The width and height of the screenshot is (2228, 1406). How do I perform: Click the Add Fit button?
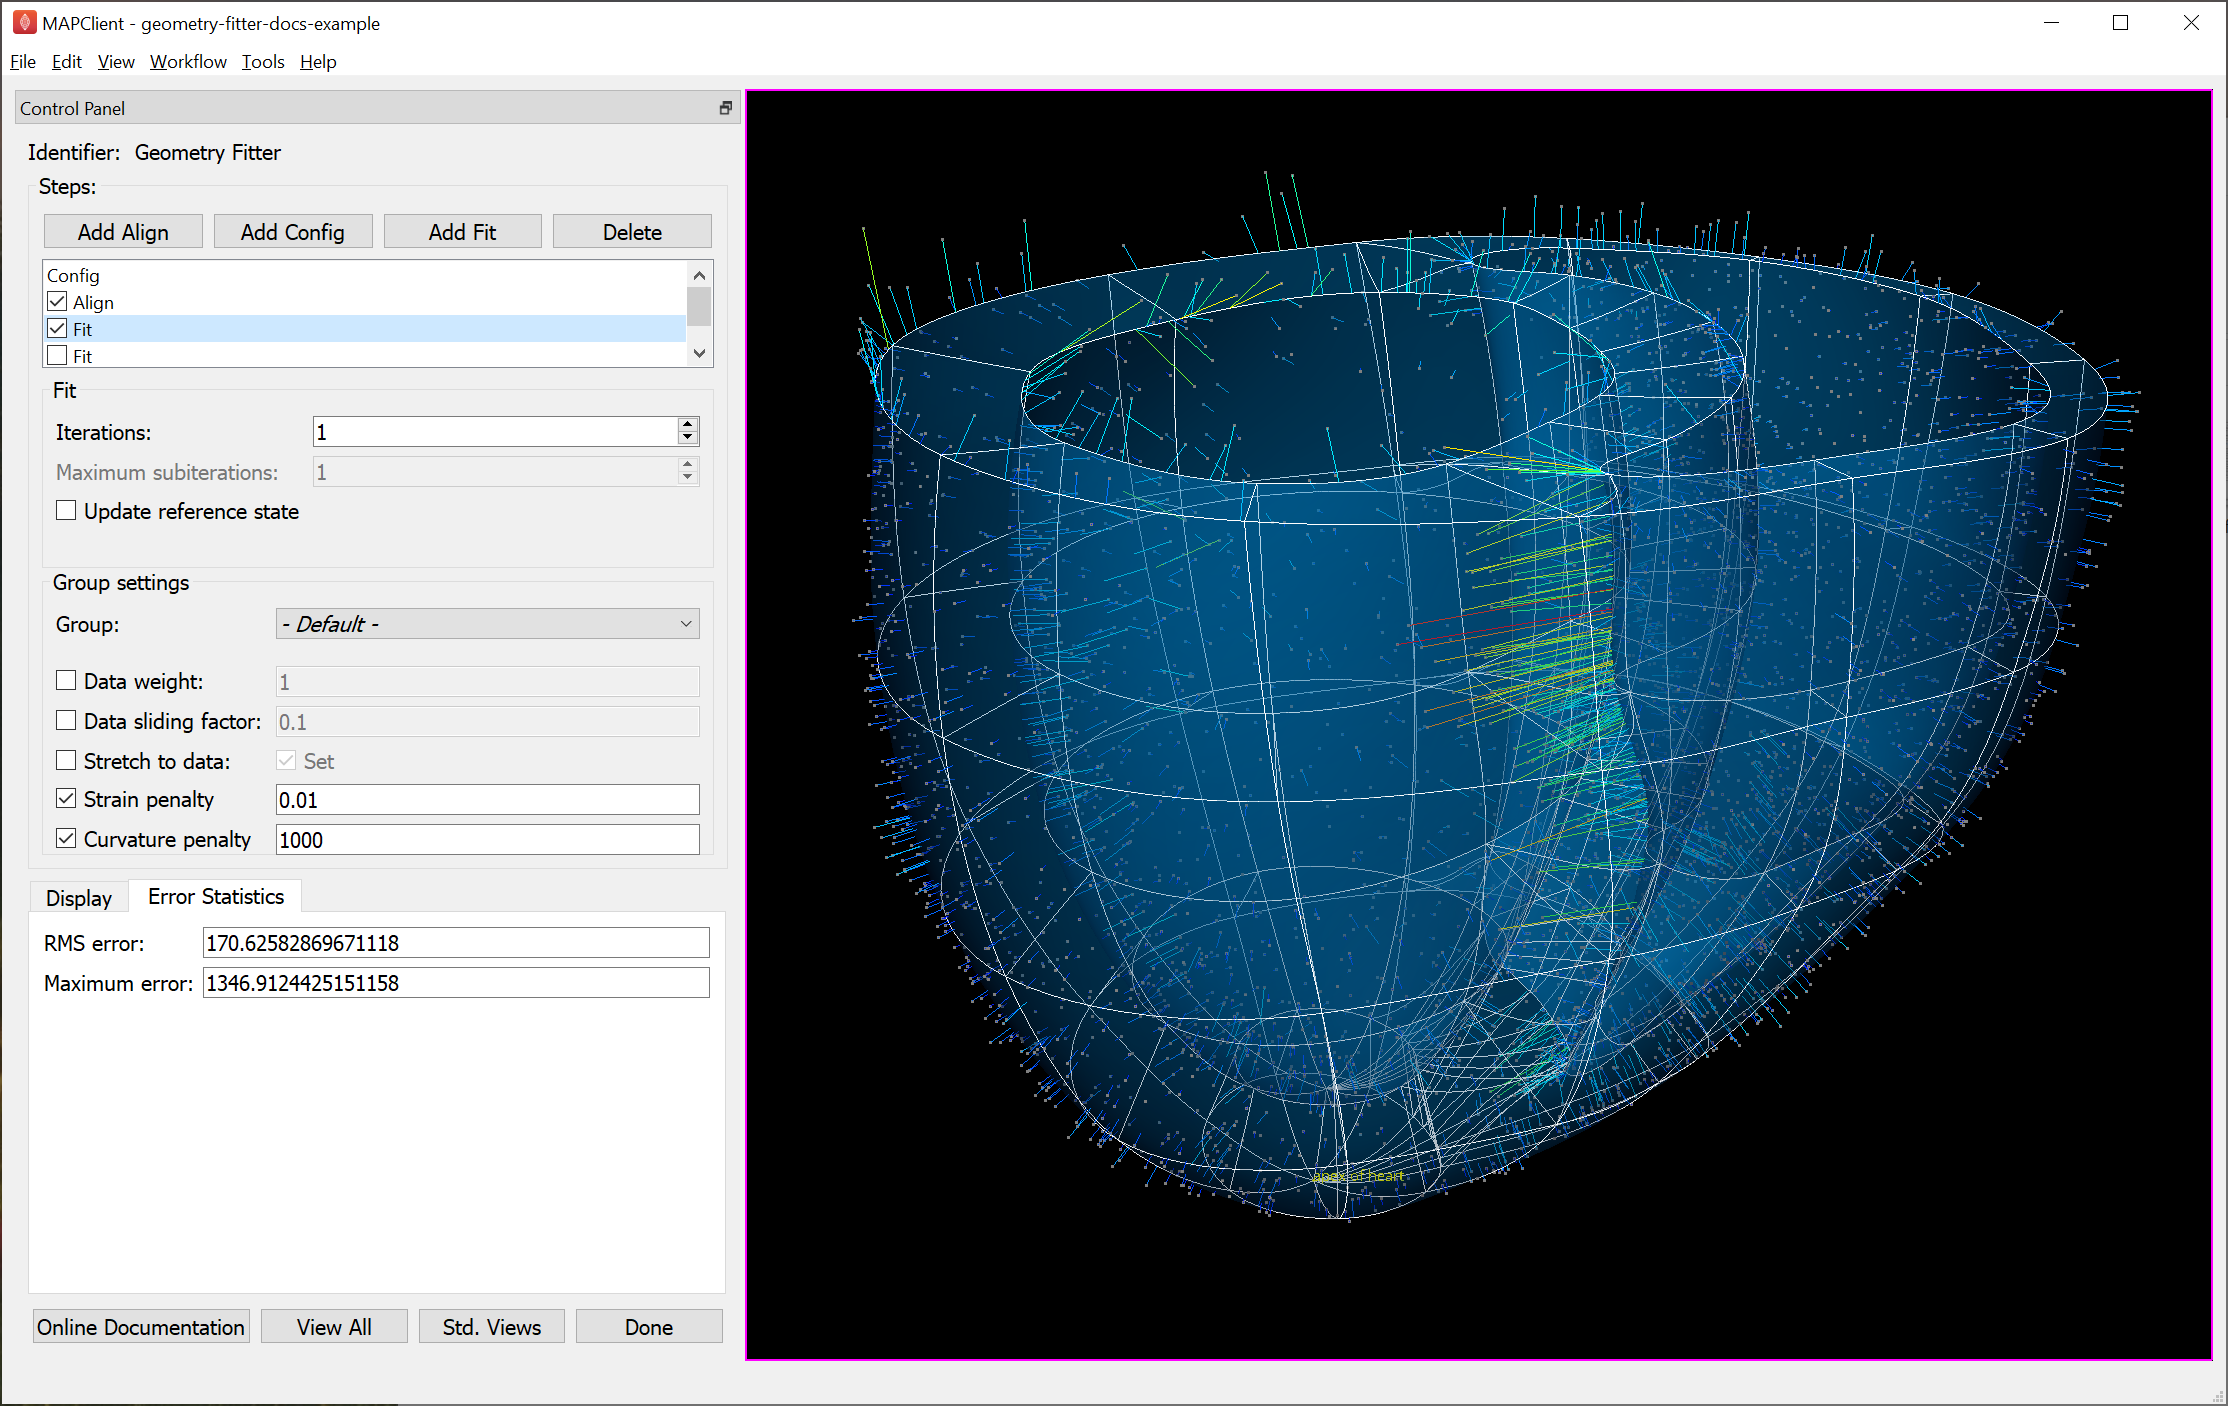click(x=462, y=232)
